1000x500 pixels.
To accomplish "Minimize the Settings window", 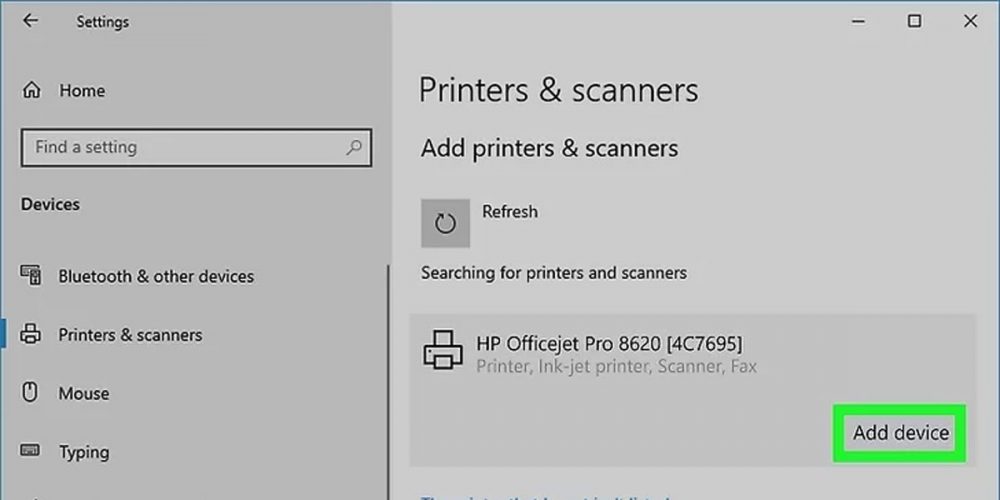I will tap(858, 21).
